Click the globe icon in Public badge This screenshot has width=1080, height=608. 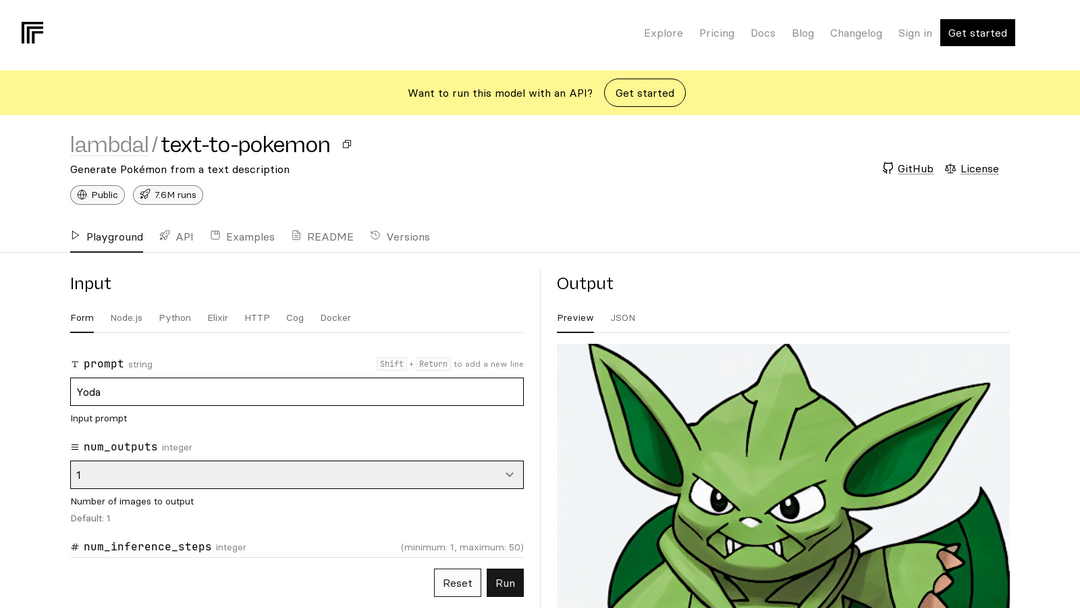[x=82, y=195]
